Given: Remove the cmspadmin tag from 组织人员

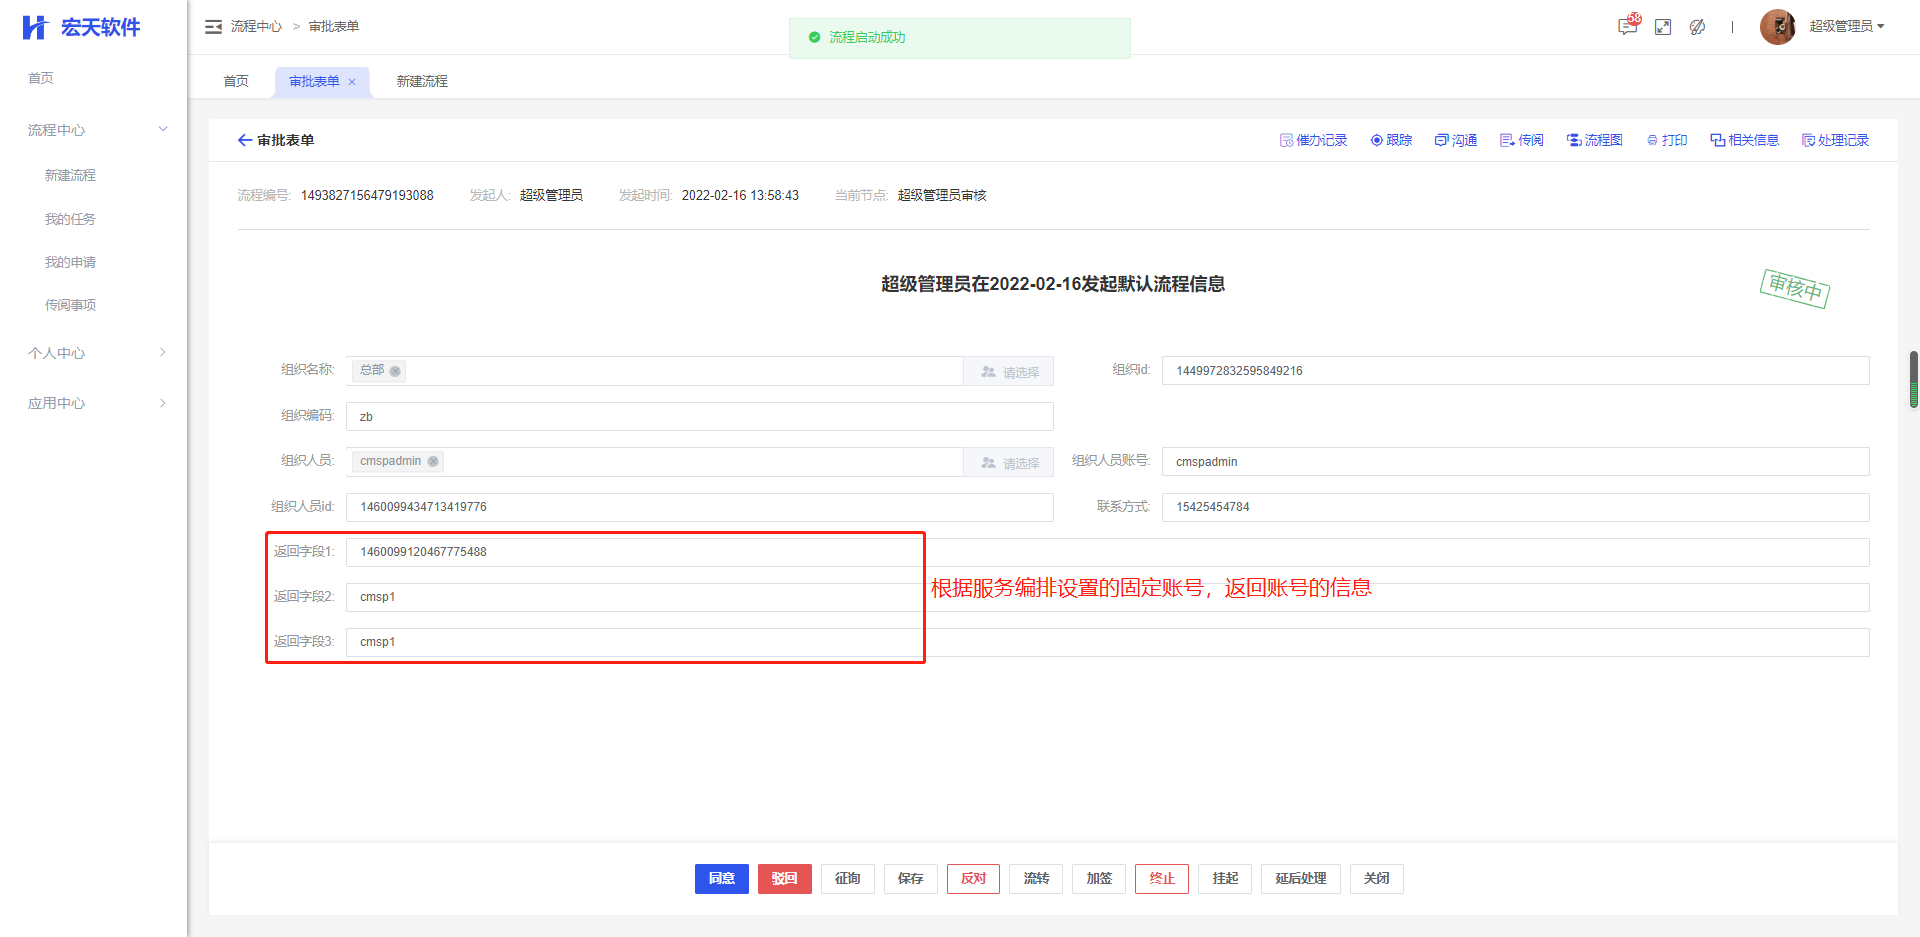Looking at the screenshot, I should [433, 462].
